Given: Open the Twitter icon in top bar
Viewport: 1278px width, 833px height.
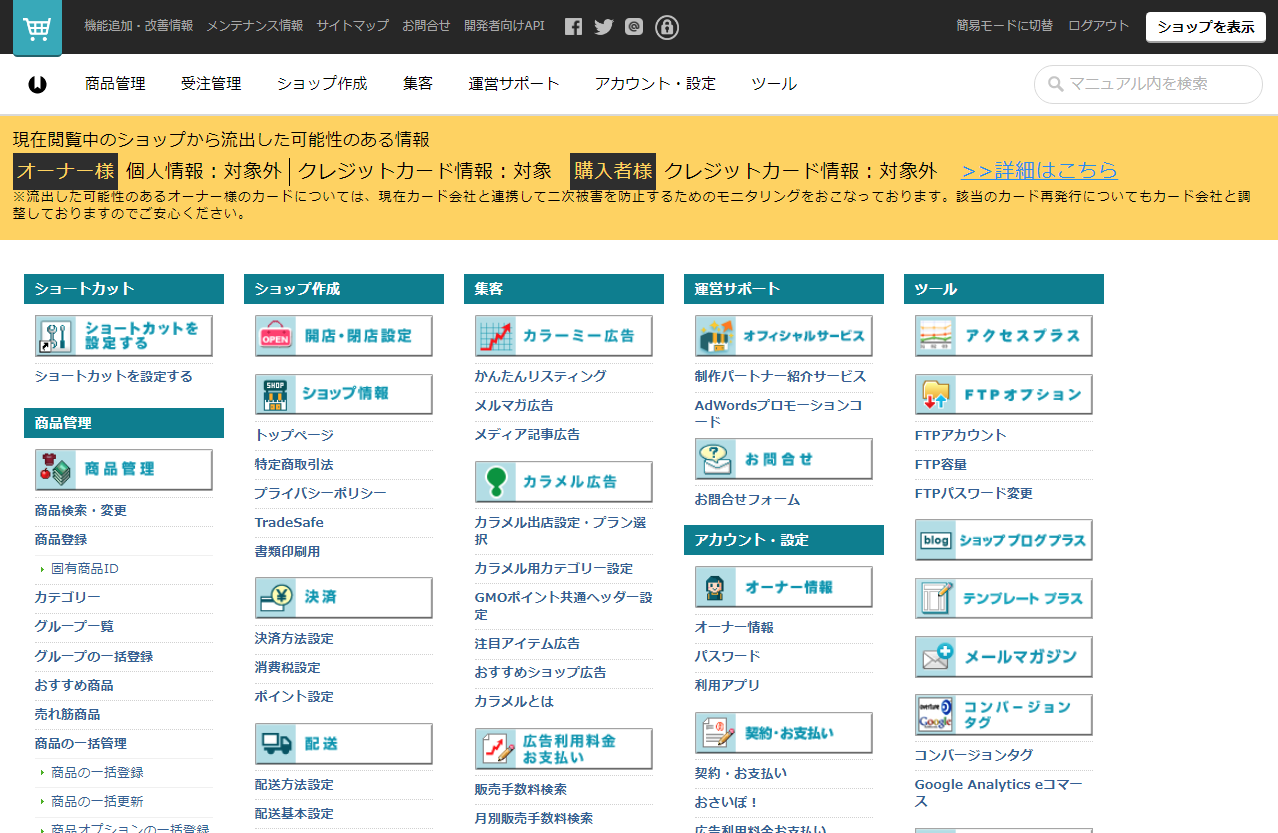Looking at the screenshot, I should [603, 27].
